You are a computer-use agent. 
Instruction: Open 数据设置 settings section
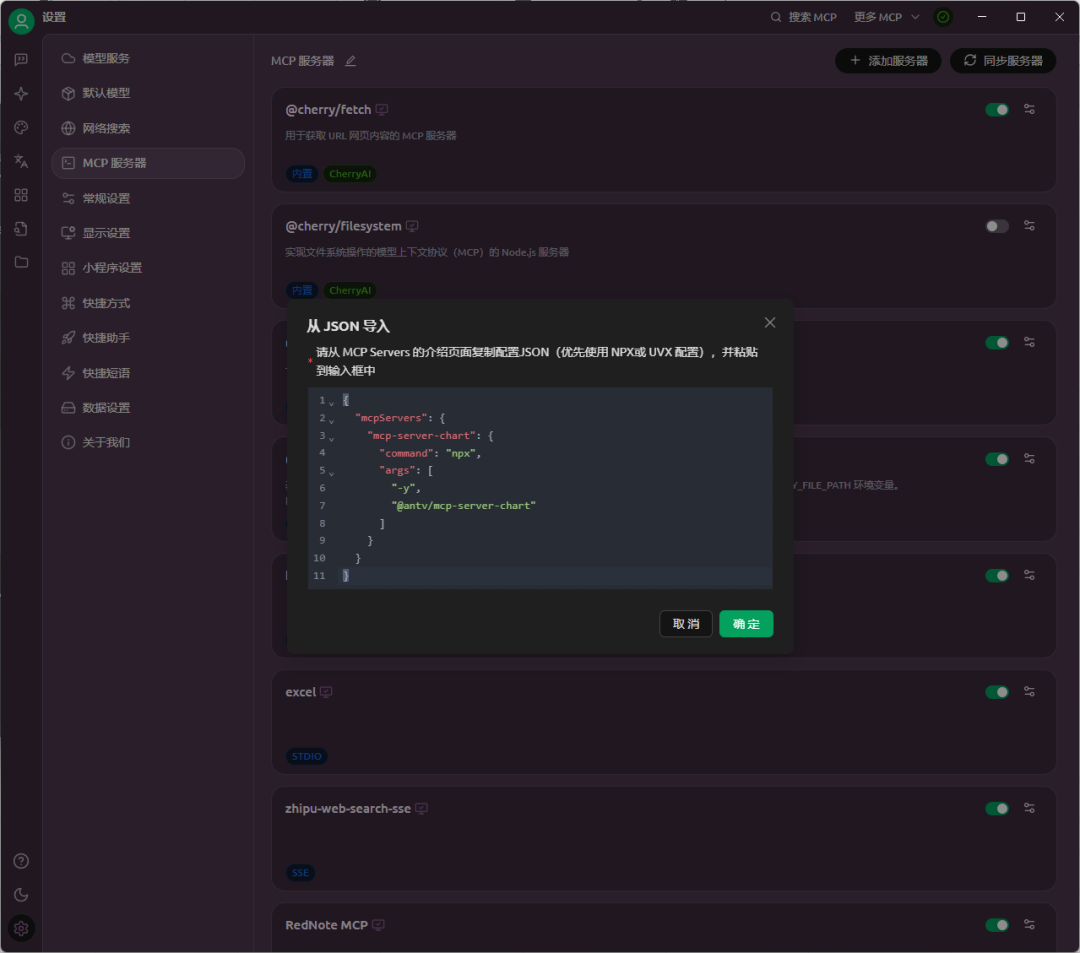106,408
